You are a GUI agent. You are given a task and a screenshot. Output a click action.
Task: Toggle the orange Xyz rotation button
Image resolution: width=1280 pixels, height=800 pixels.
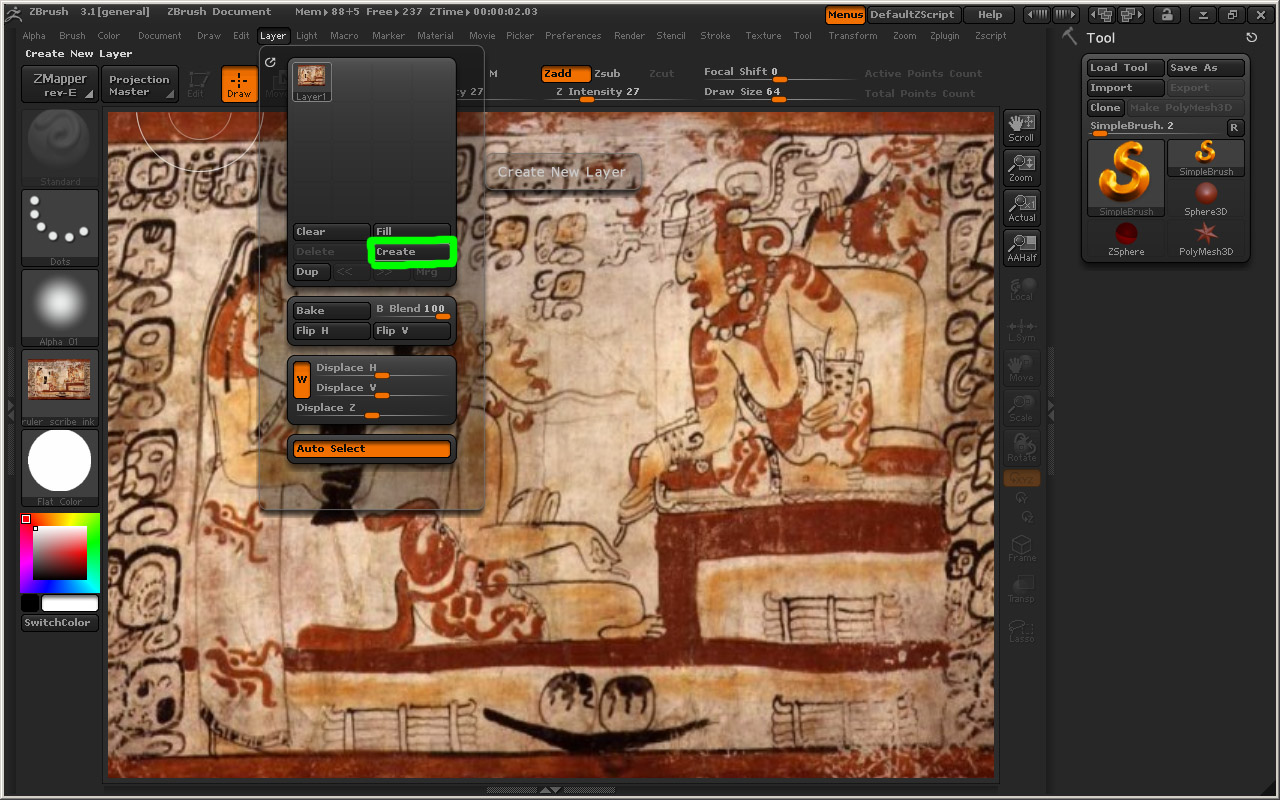[x=1021, y=479]
